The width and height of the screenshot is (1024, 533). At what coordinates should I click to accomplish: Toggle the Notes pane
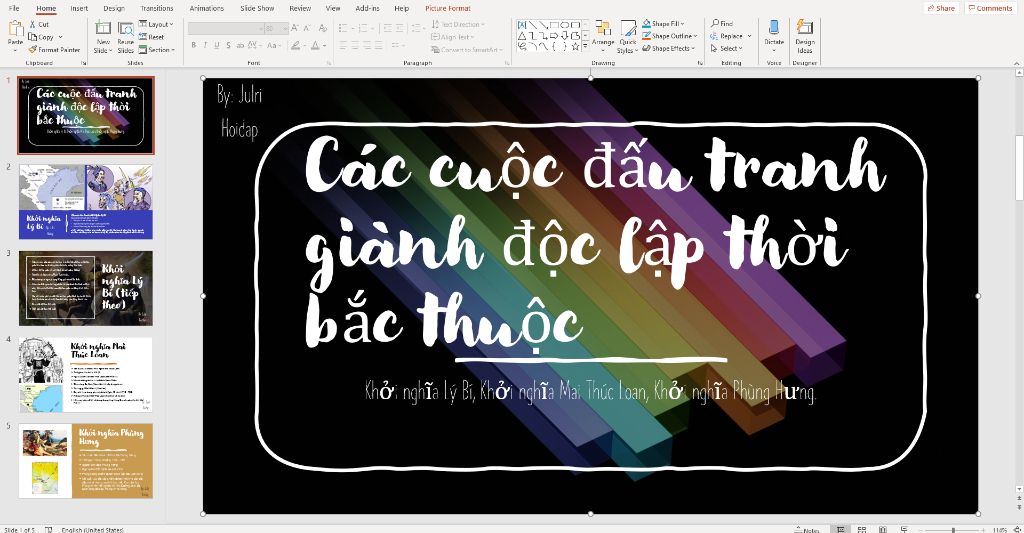pyautogui.click(x=807, y=530)
